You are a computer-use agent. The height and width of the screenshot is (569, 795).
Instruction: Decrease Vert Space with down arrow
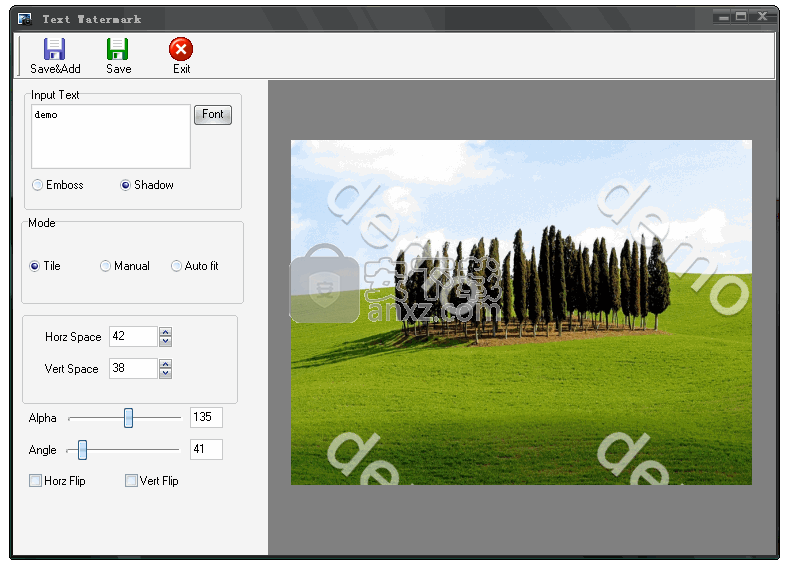[165, 373]
